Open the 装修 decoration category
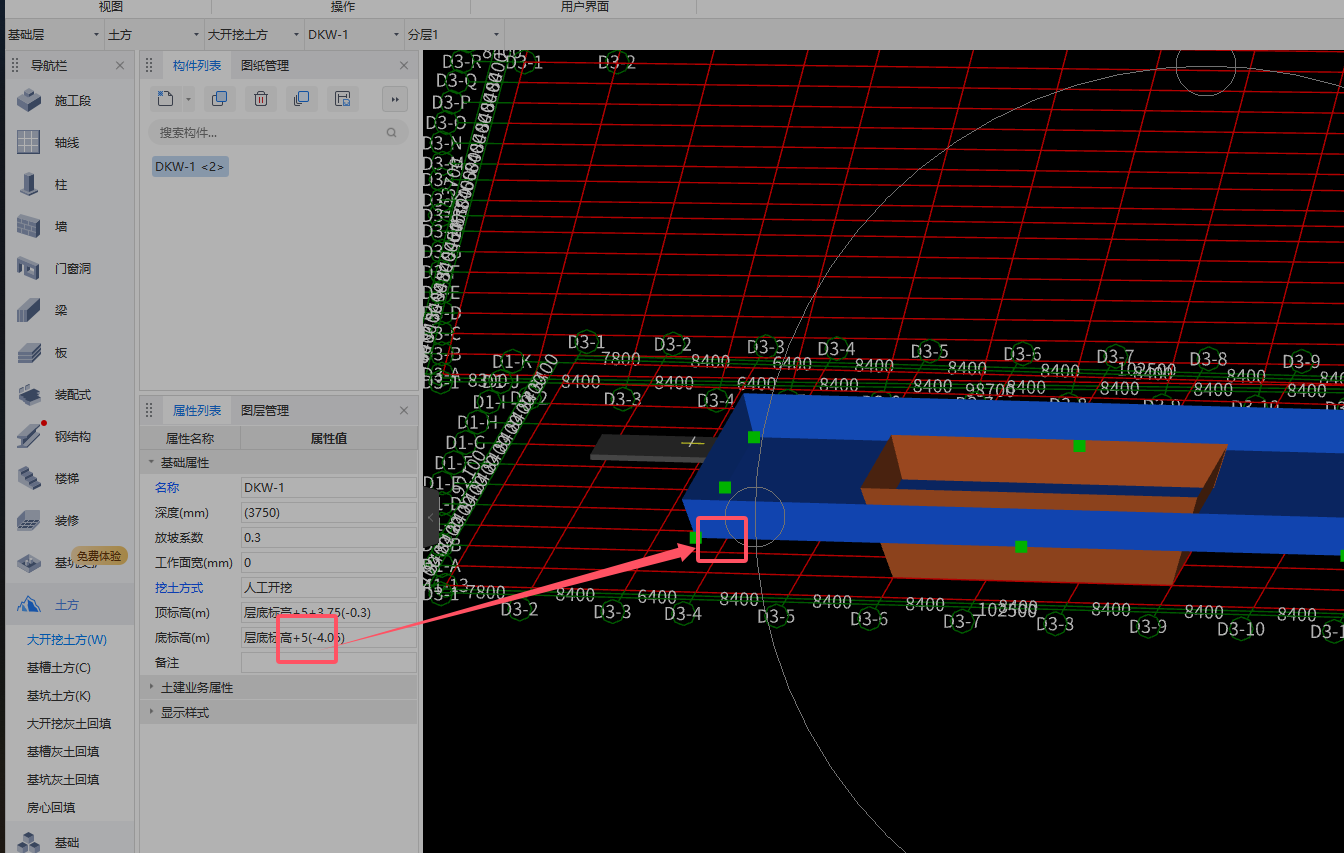Viewport: 1344px width, 853px height. pos(29,520)
